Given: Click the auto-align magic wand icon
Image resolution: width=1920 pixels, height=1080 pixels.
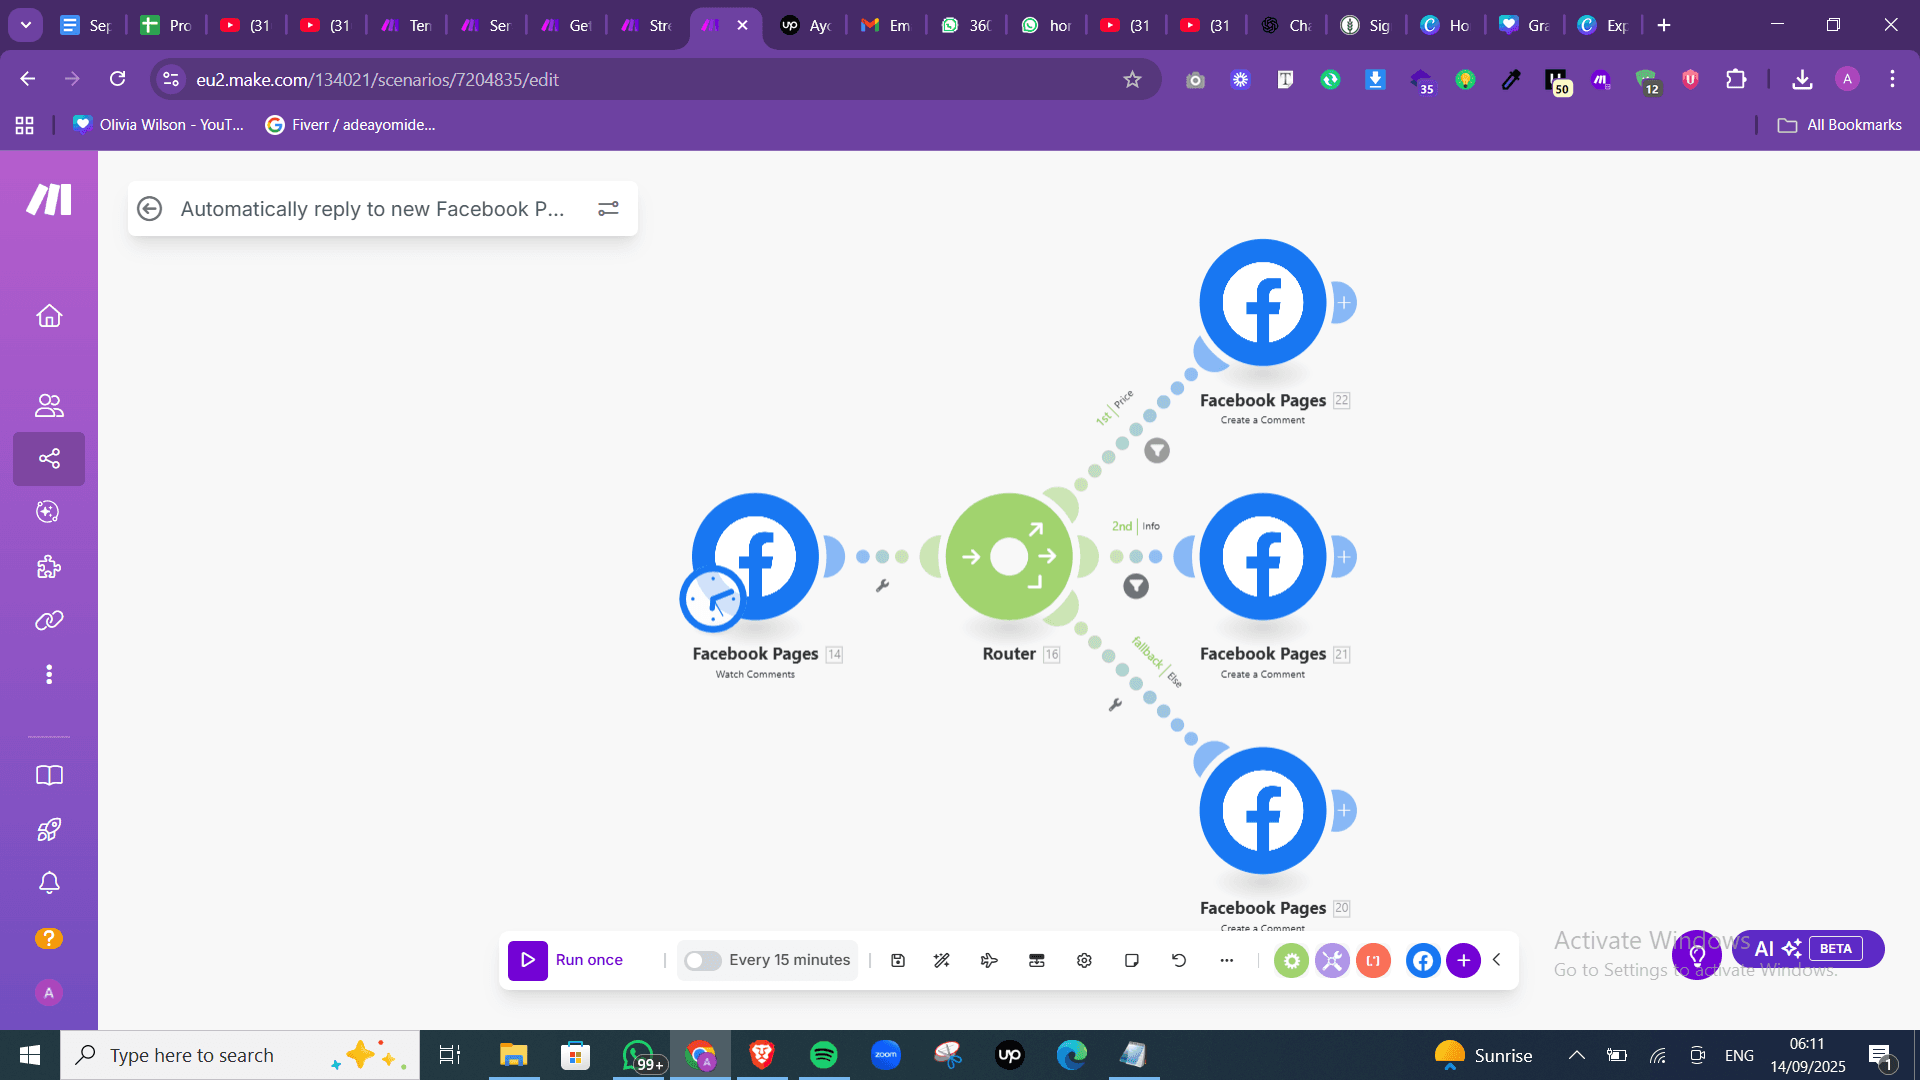Looking at the screenshot, I should tap(942, 961).
